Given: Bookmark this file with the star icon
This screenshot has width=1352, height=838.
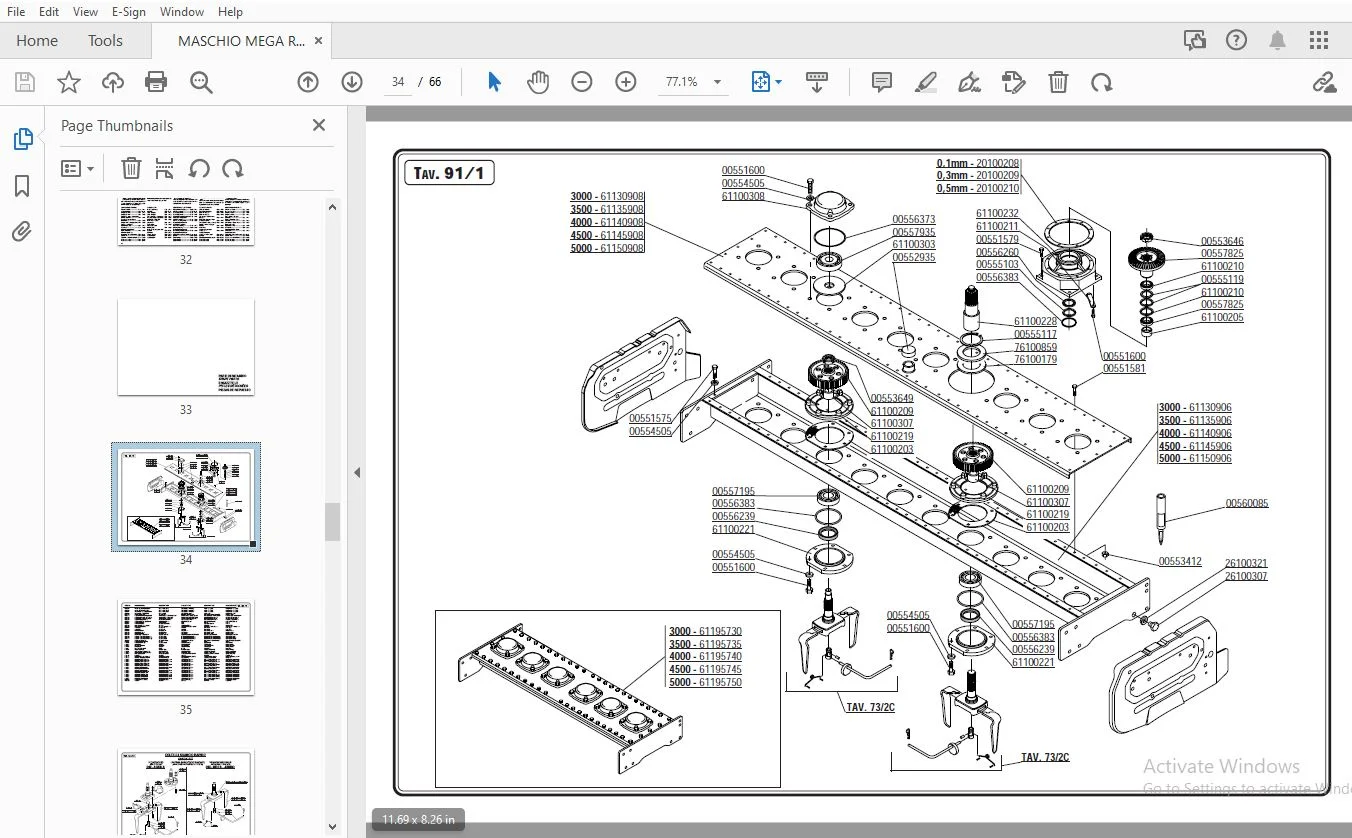Looking at the screenshot, I should click(x=68, y=82).
